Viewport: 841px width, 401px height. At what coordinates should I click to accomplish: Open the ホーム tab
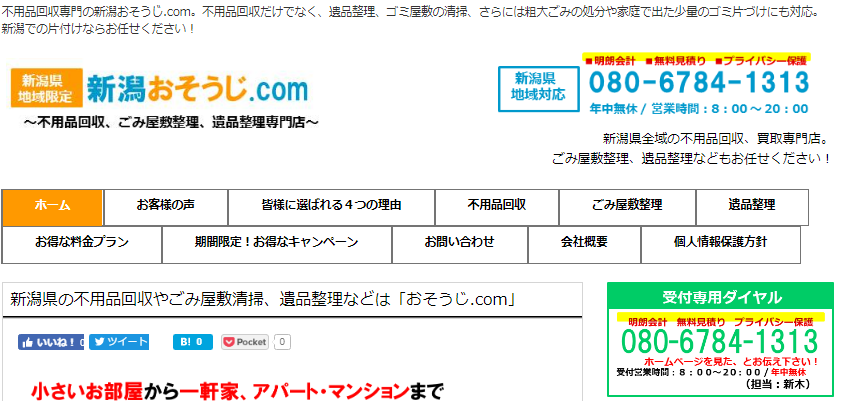pyautogui.click(x=52, y=206)
